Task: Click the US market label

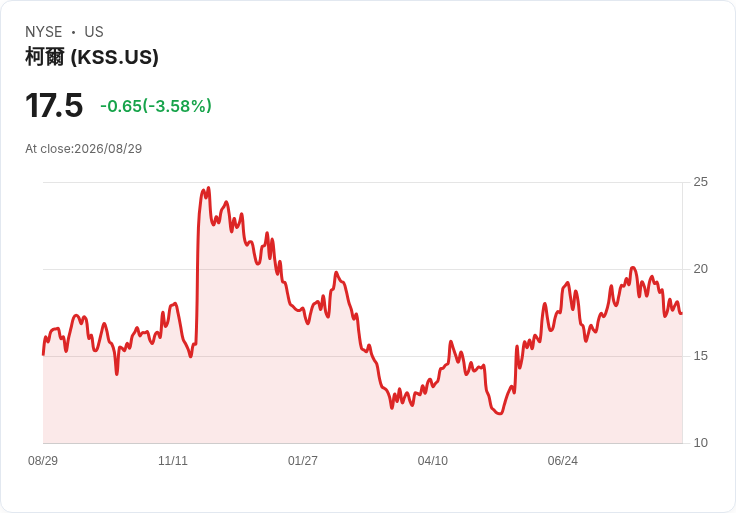Action: (x=94, y=32)
